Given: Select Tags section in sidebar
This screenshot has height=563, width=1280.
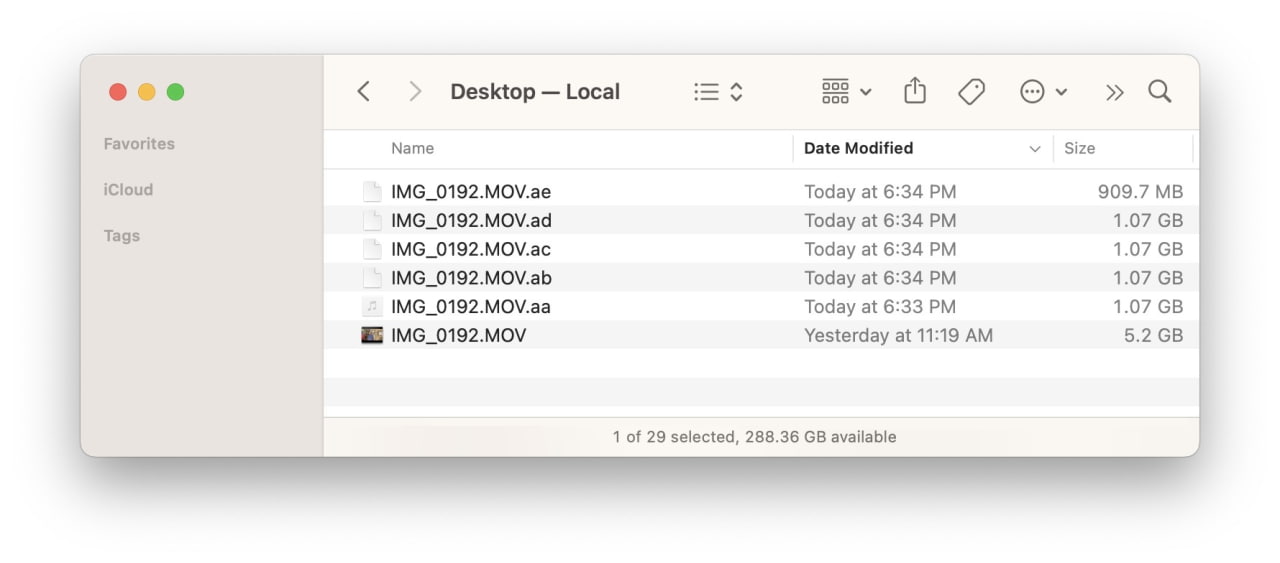Looking at the screenshot, I should pyautogui.click(x=122, y=236).
